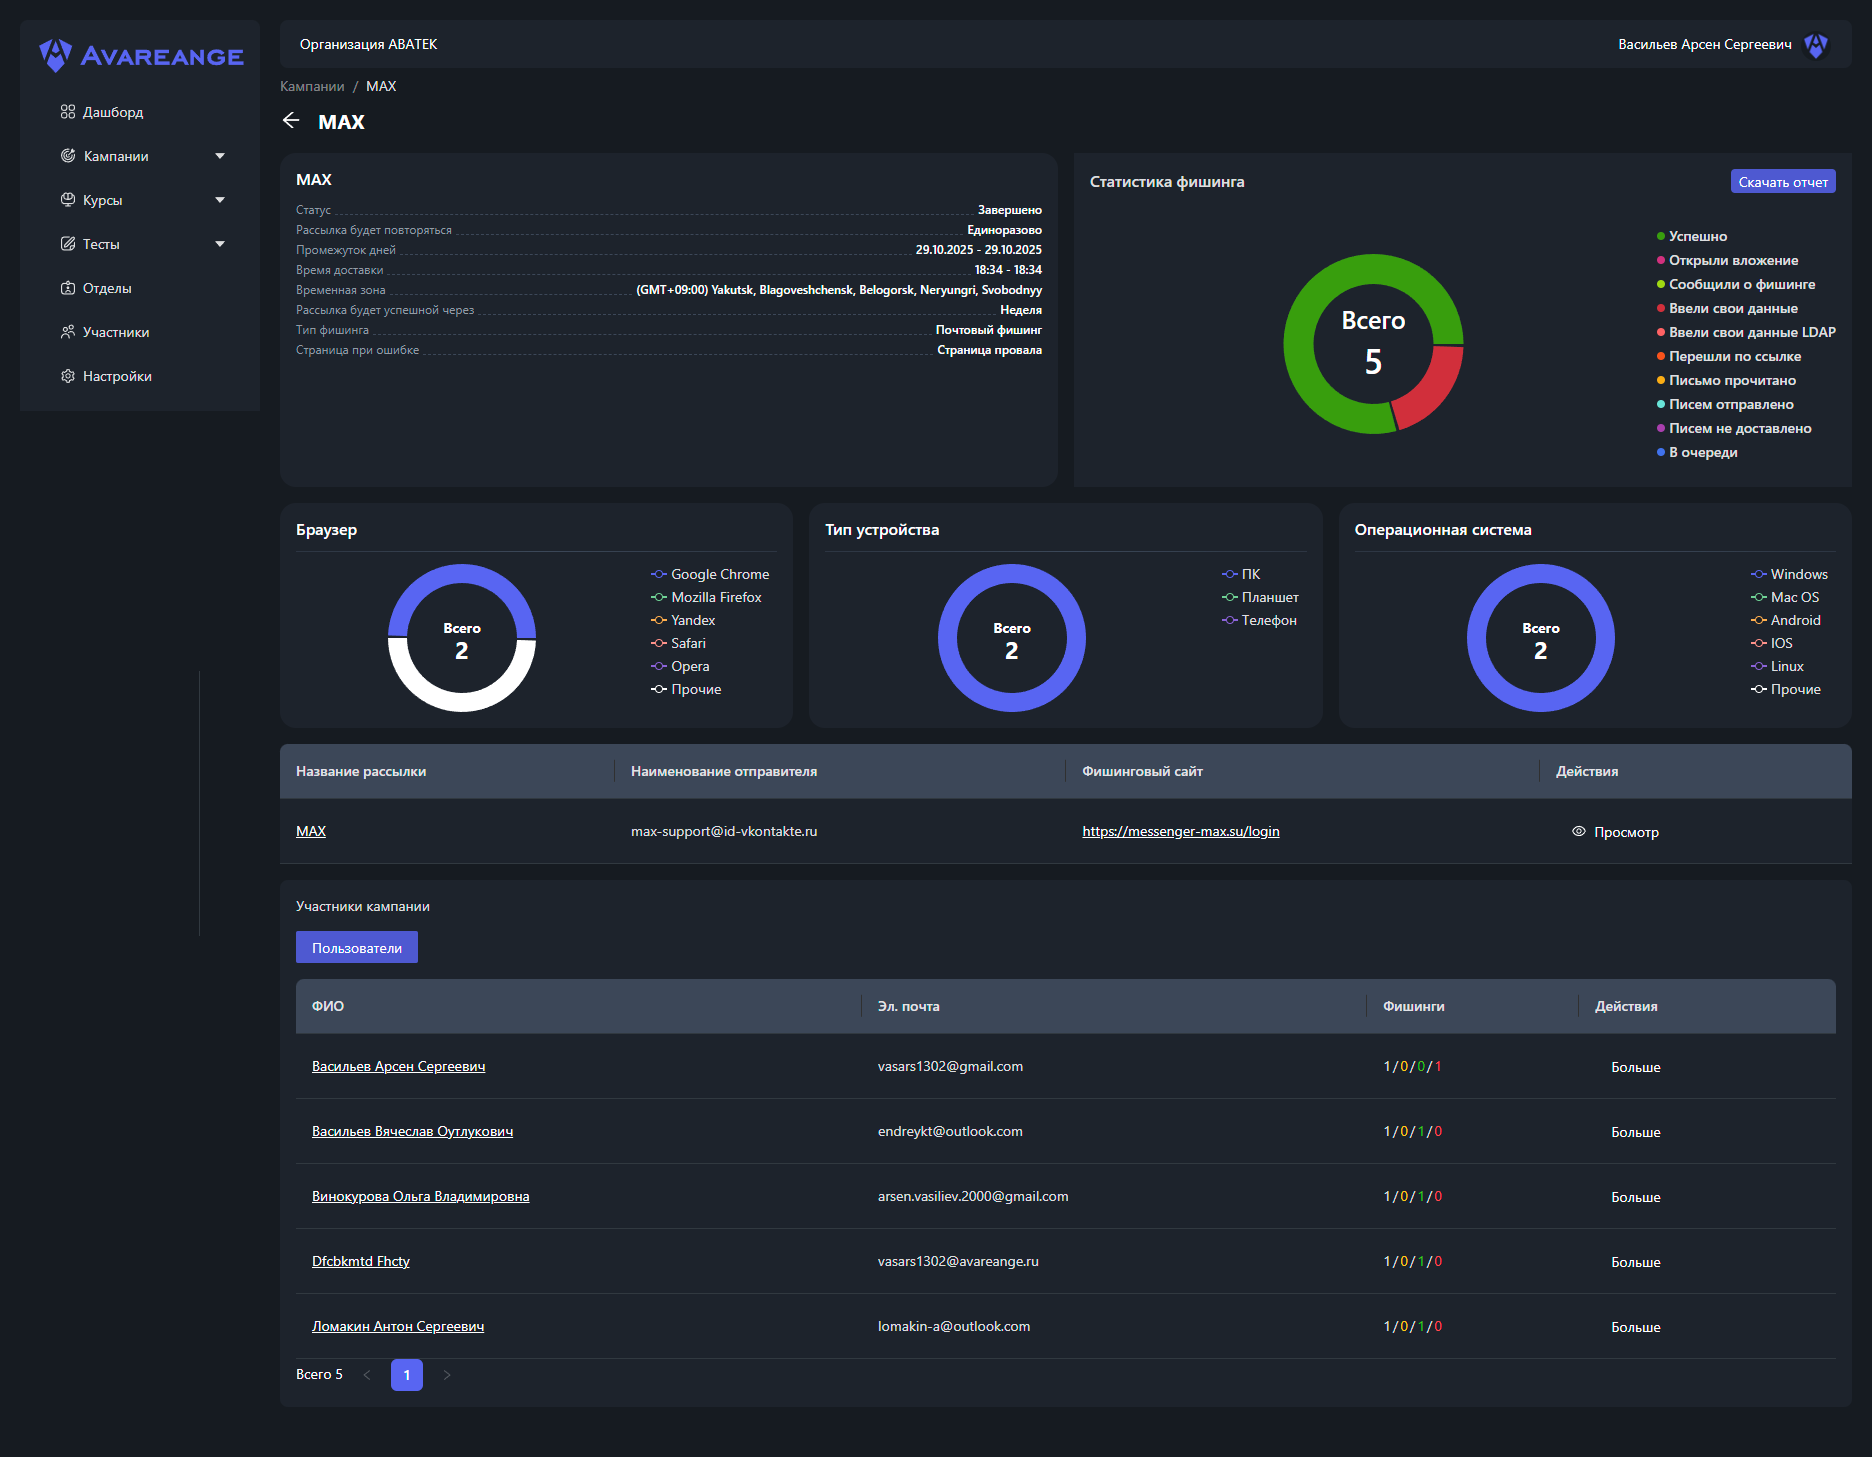Image resolution: width=1872 pixels, height=1457 pixels.
Task: Select the Пользователи tab
Action: point(357,948)
